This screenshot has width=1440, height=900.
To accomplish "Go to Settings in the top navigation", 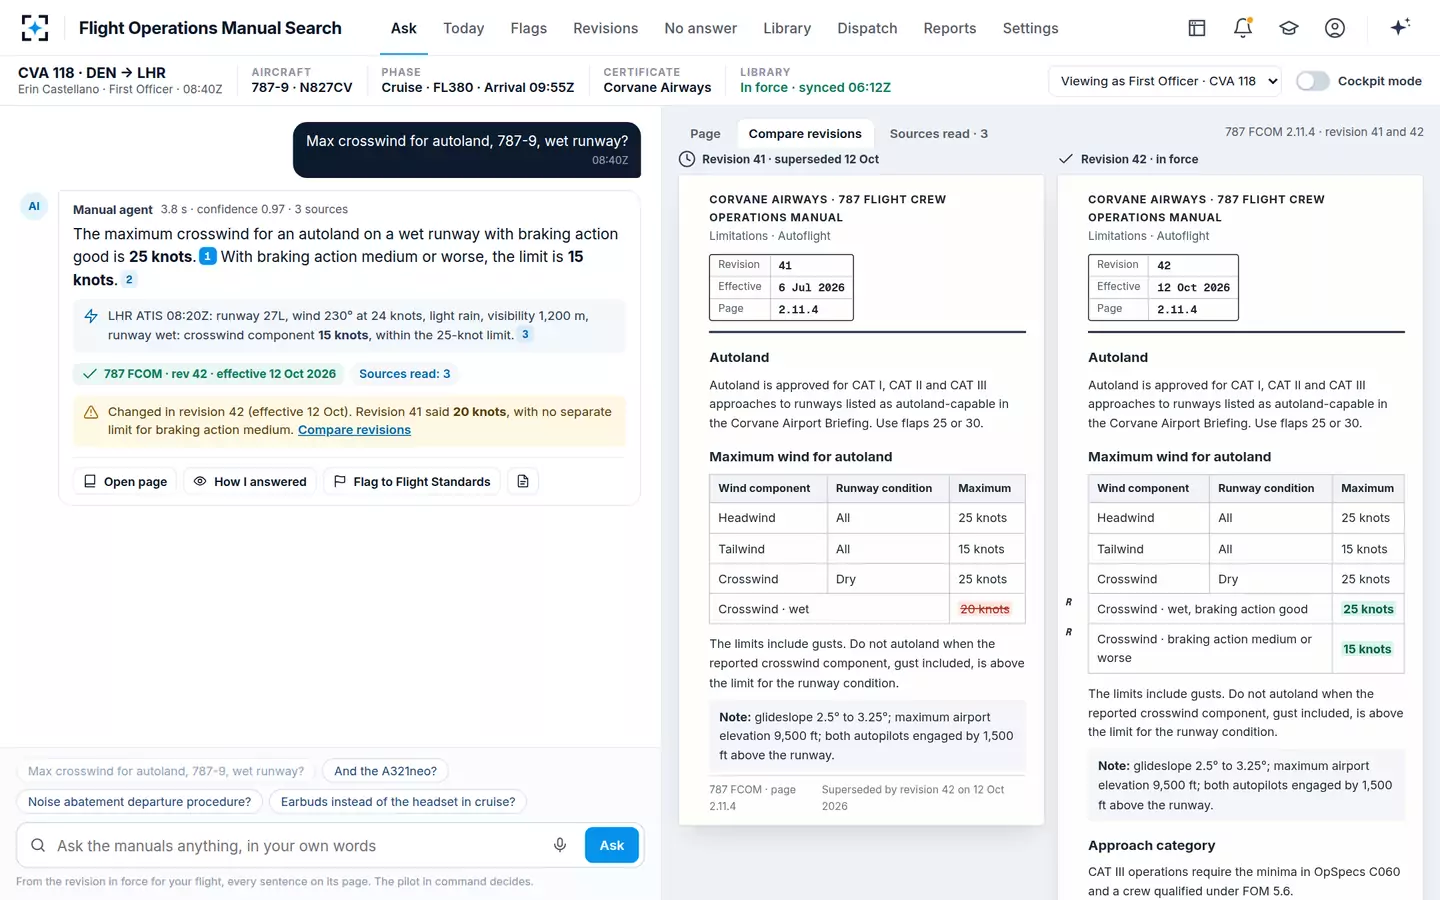I will coord(1030,28).
